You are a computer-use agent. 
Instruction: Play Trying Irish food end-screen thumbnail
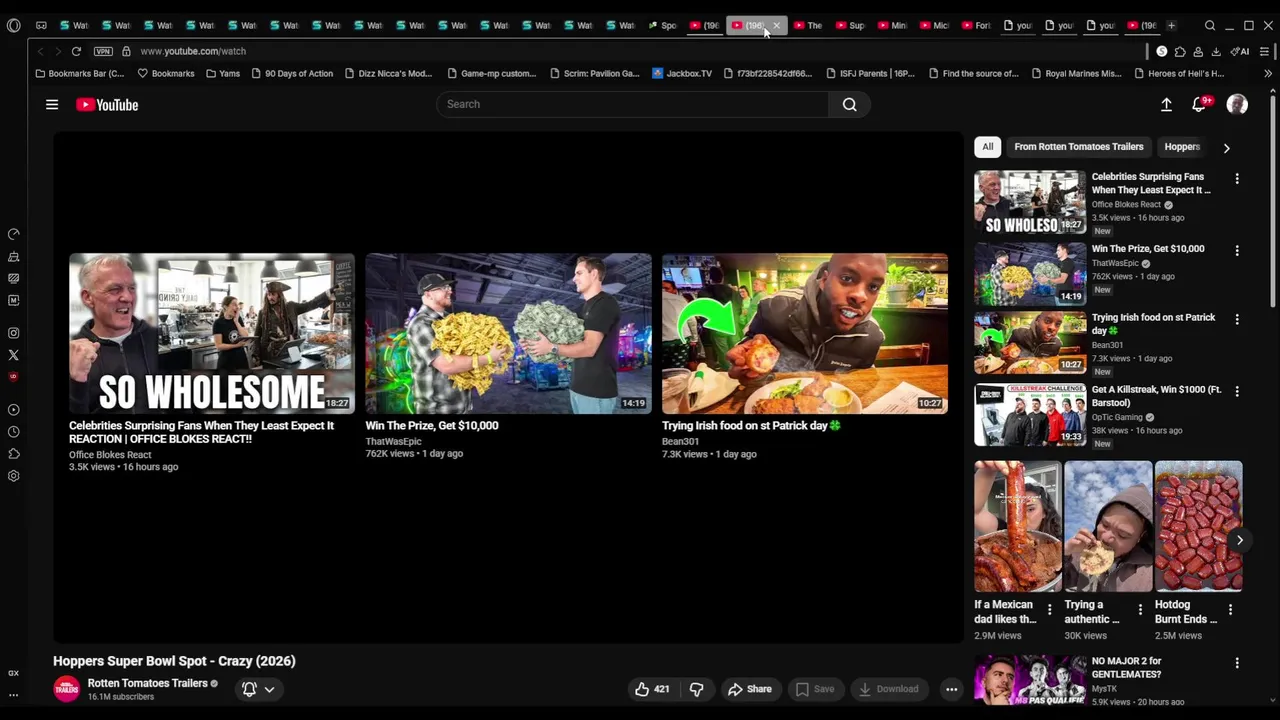pos(805,333)
